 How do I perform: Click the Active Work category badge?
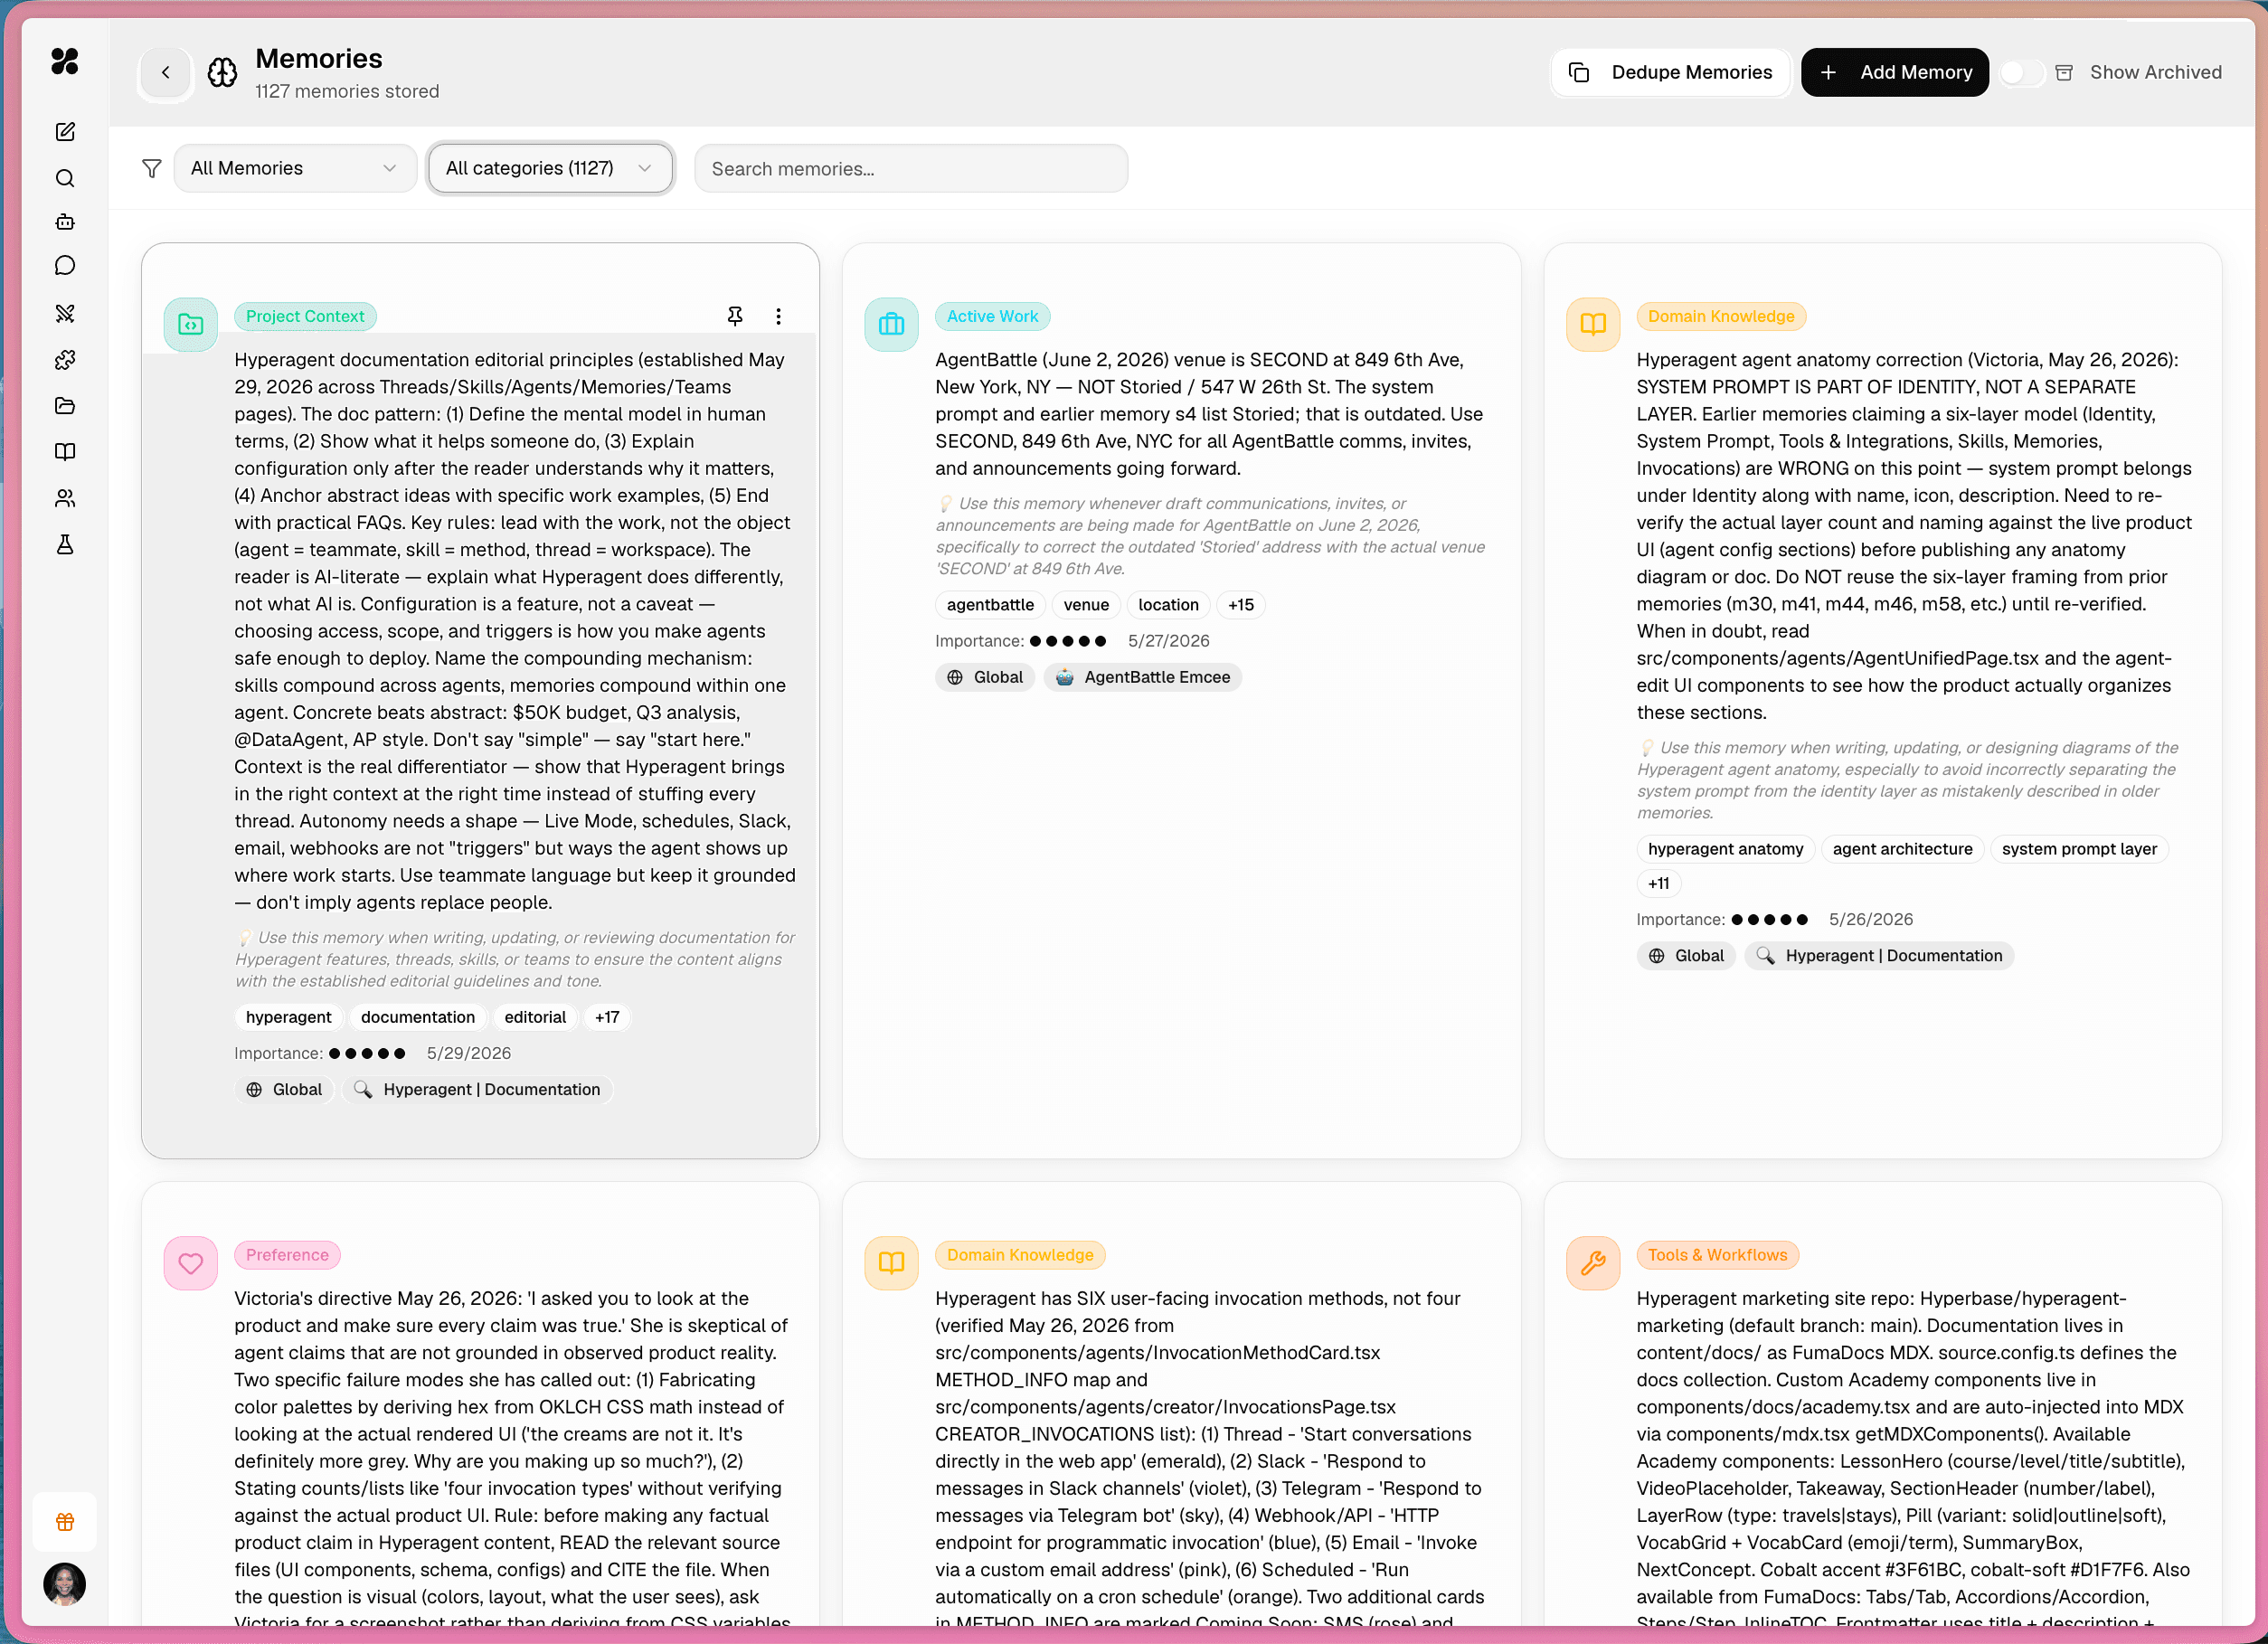click(992, 316)
